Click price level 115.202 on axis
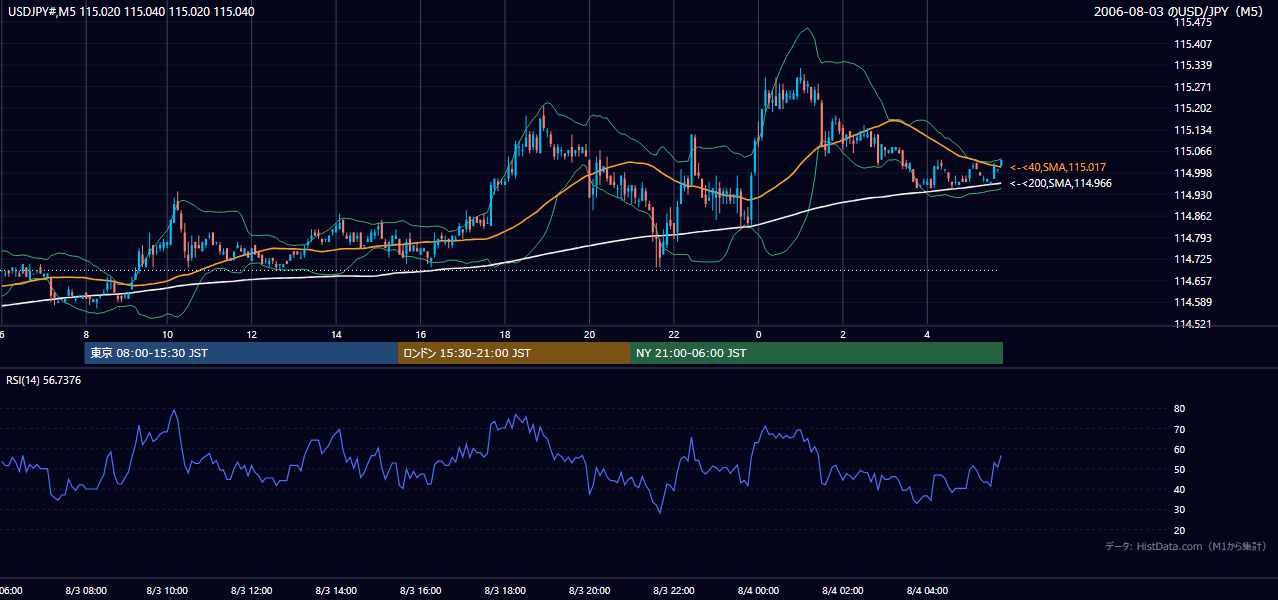This screenshot has width=1278, height=600. pyautogui.click(x=1192, y=108)
